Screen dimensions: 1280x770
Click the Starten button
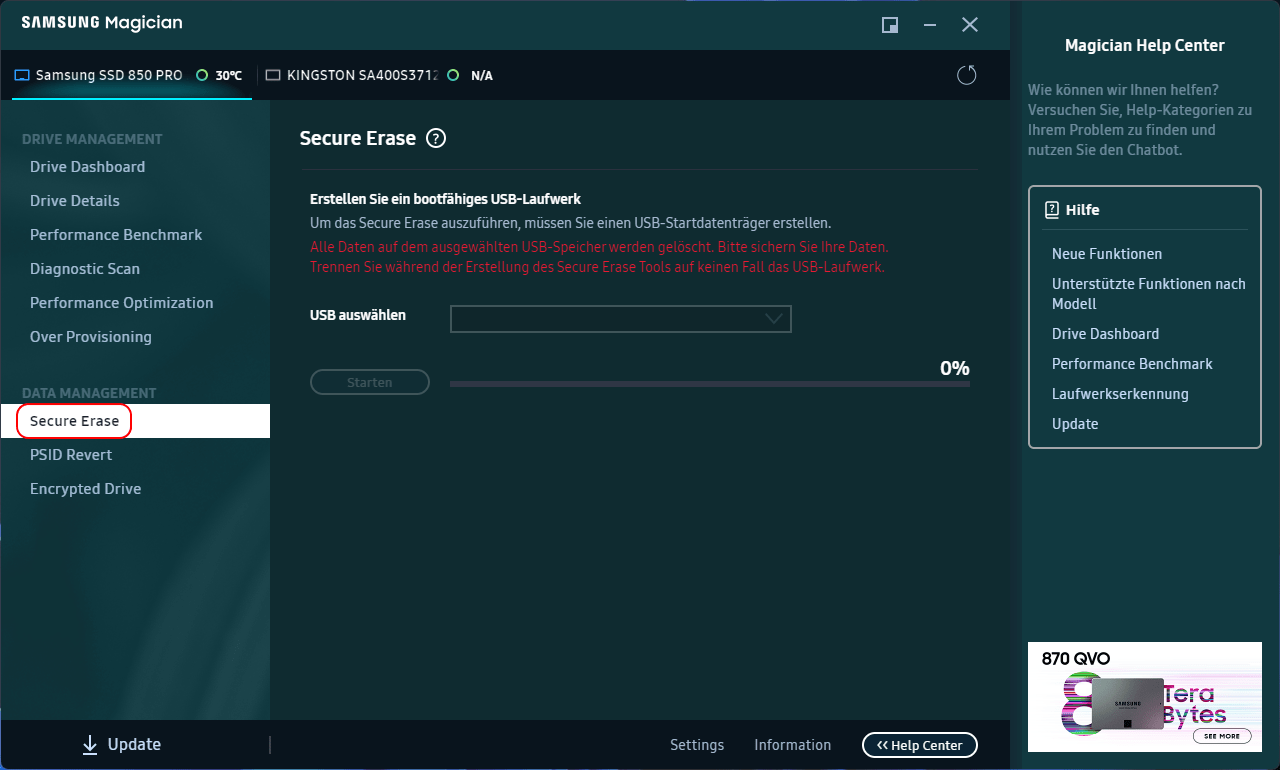370,382
